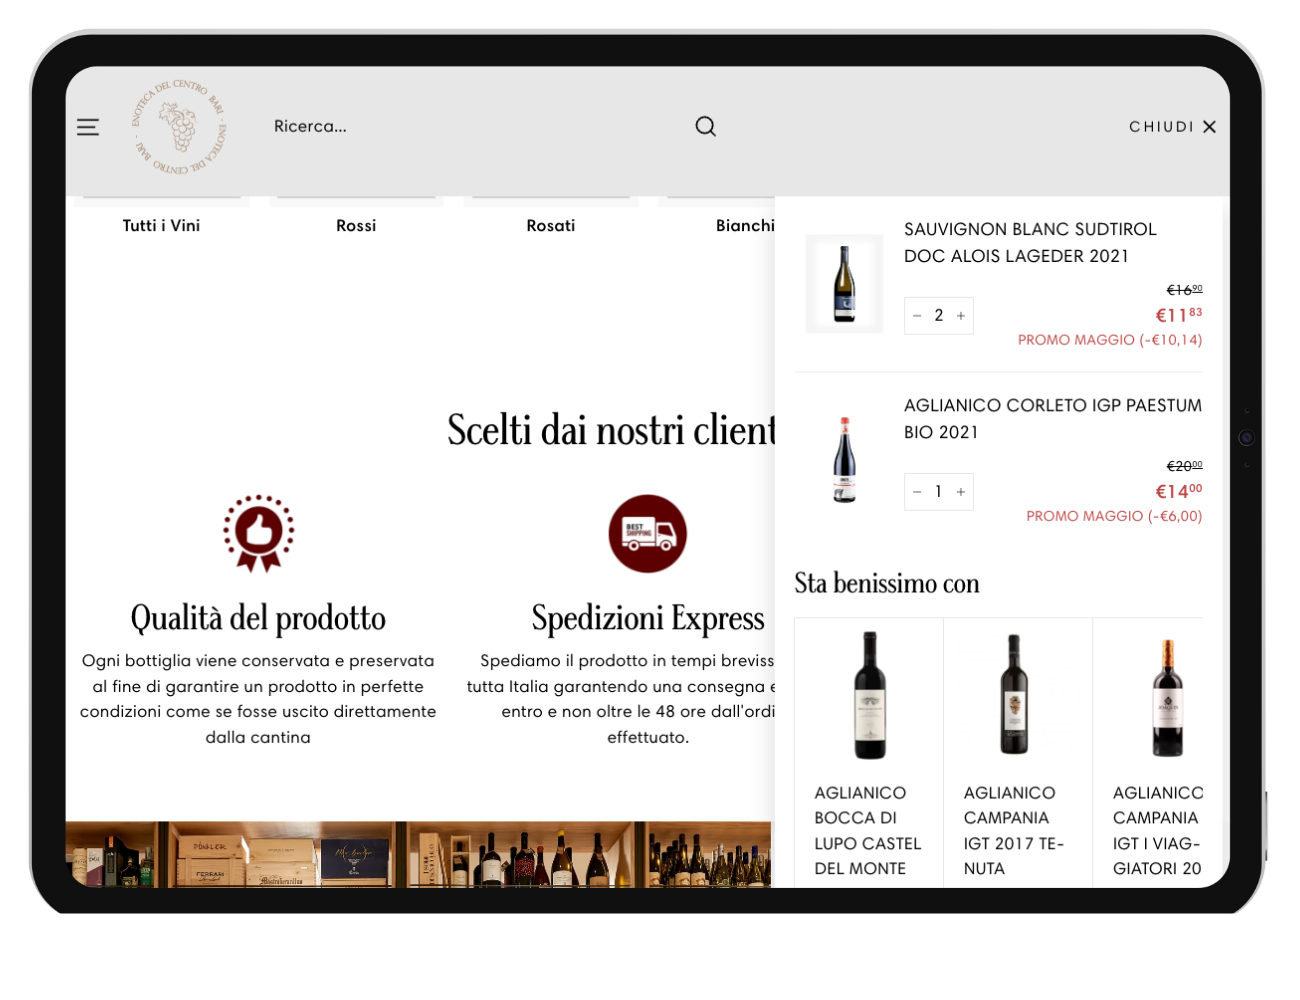Click the Aglianico Bocca di Lupo bottle image
This screenshot has height=1000, width=1300.
[870, 695]
